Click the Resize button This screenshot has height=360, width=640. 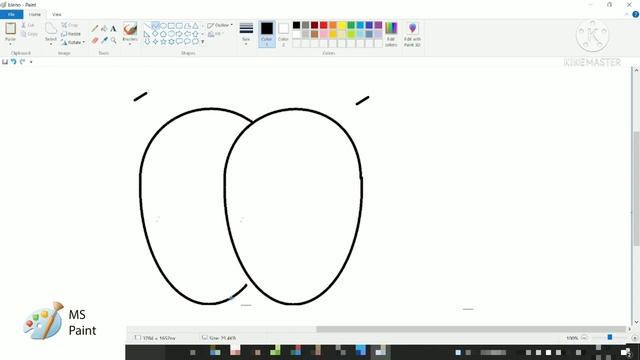pyautogui.click(x=71, y=34)
